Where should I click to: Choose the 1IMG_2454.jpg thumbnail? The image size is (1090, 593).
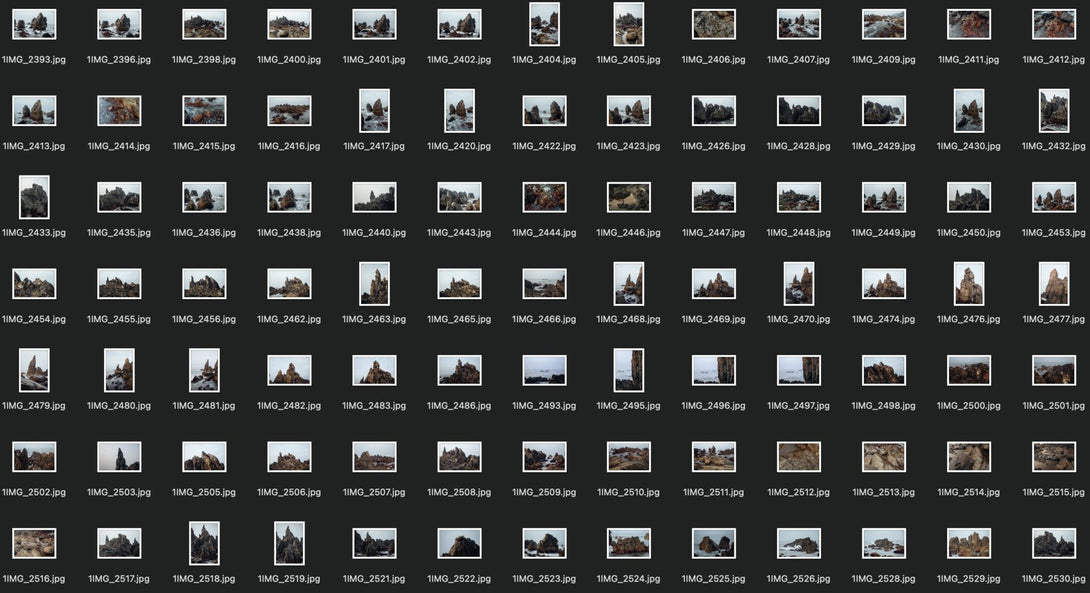34,284
